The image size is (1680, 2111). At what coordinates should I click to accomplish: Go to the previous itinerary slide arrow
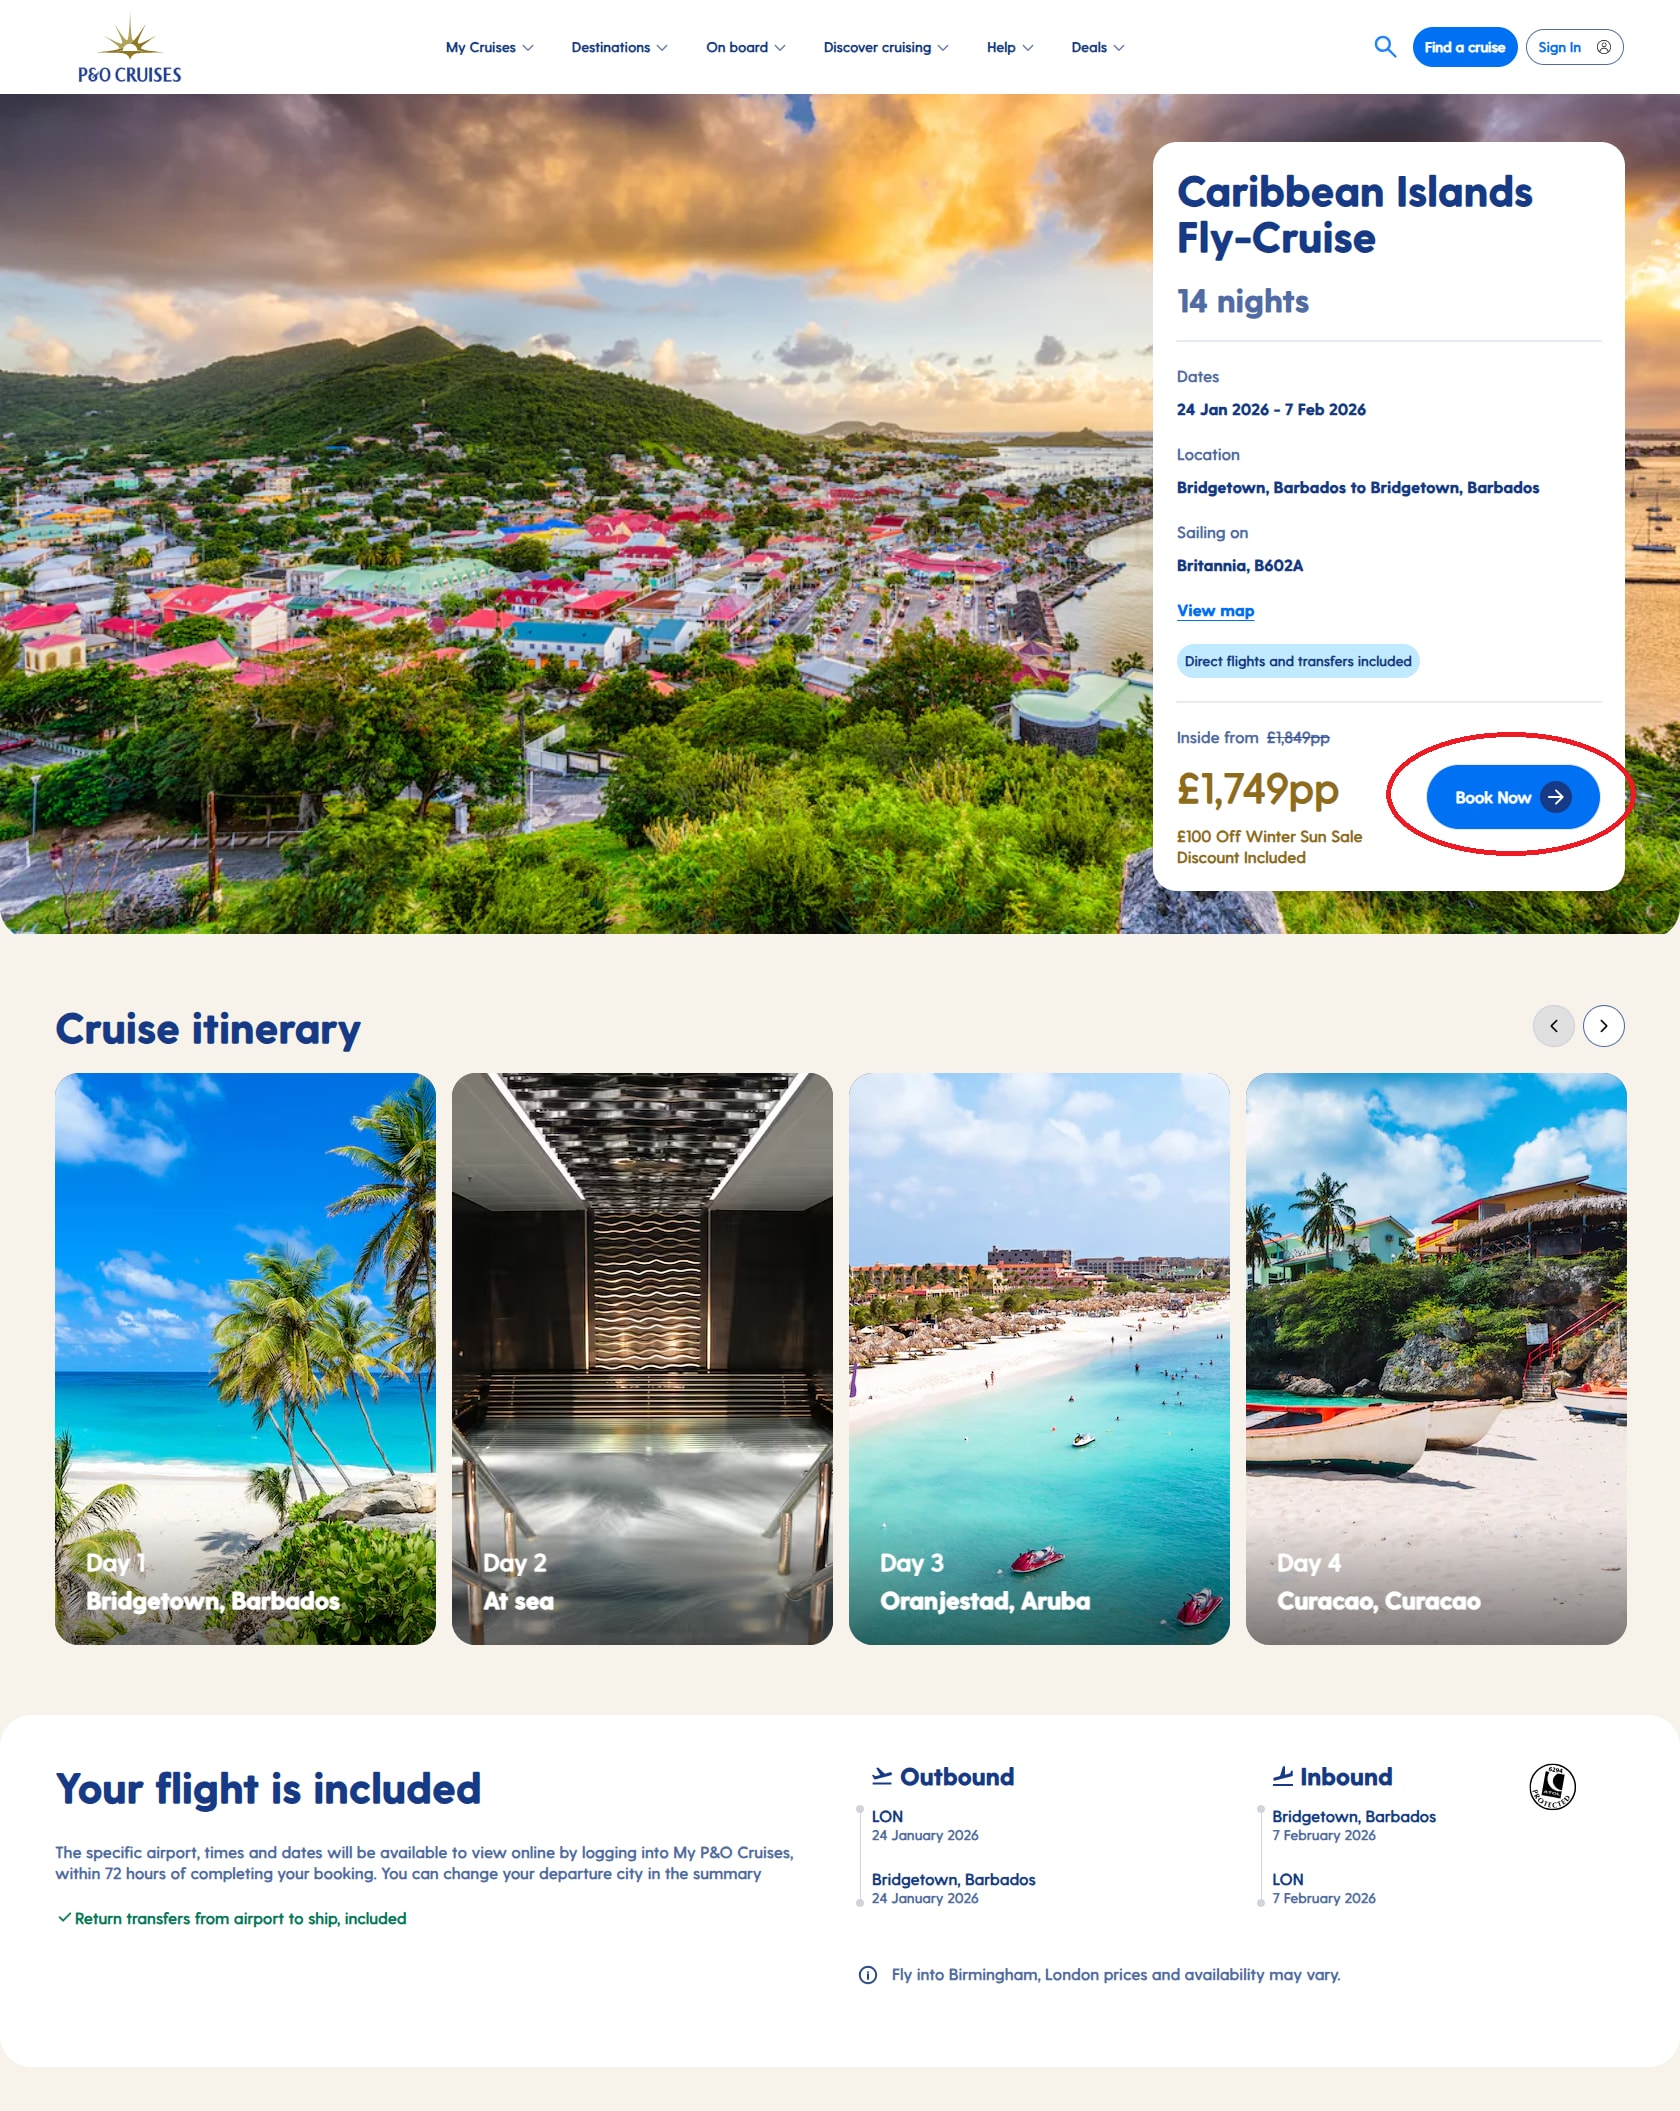click(1554, 1026)
